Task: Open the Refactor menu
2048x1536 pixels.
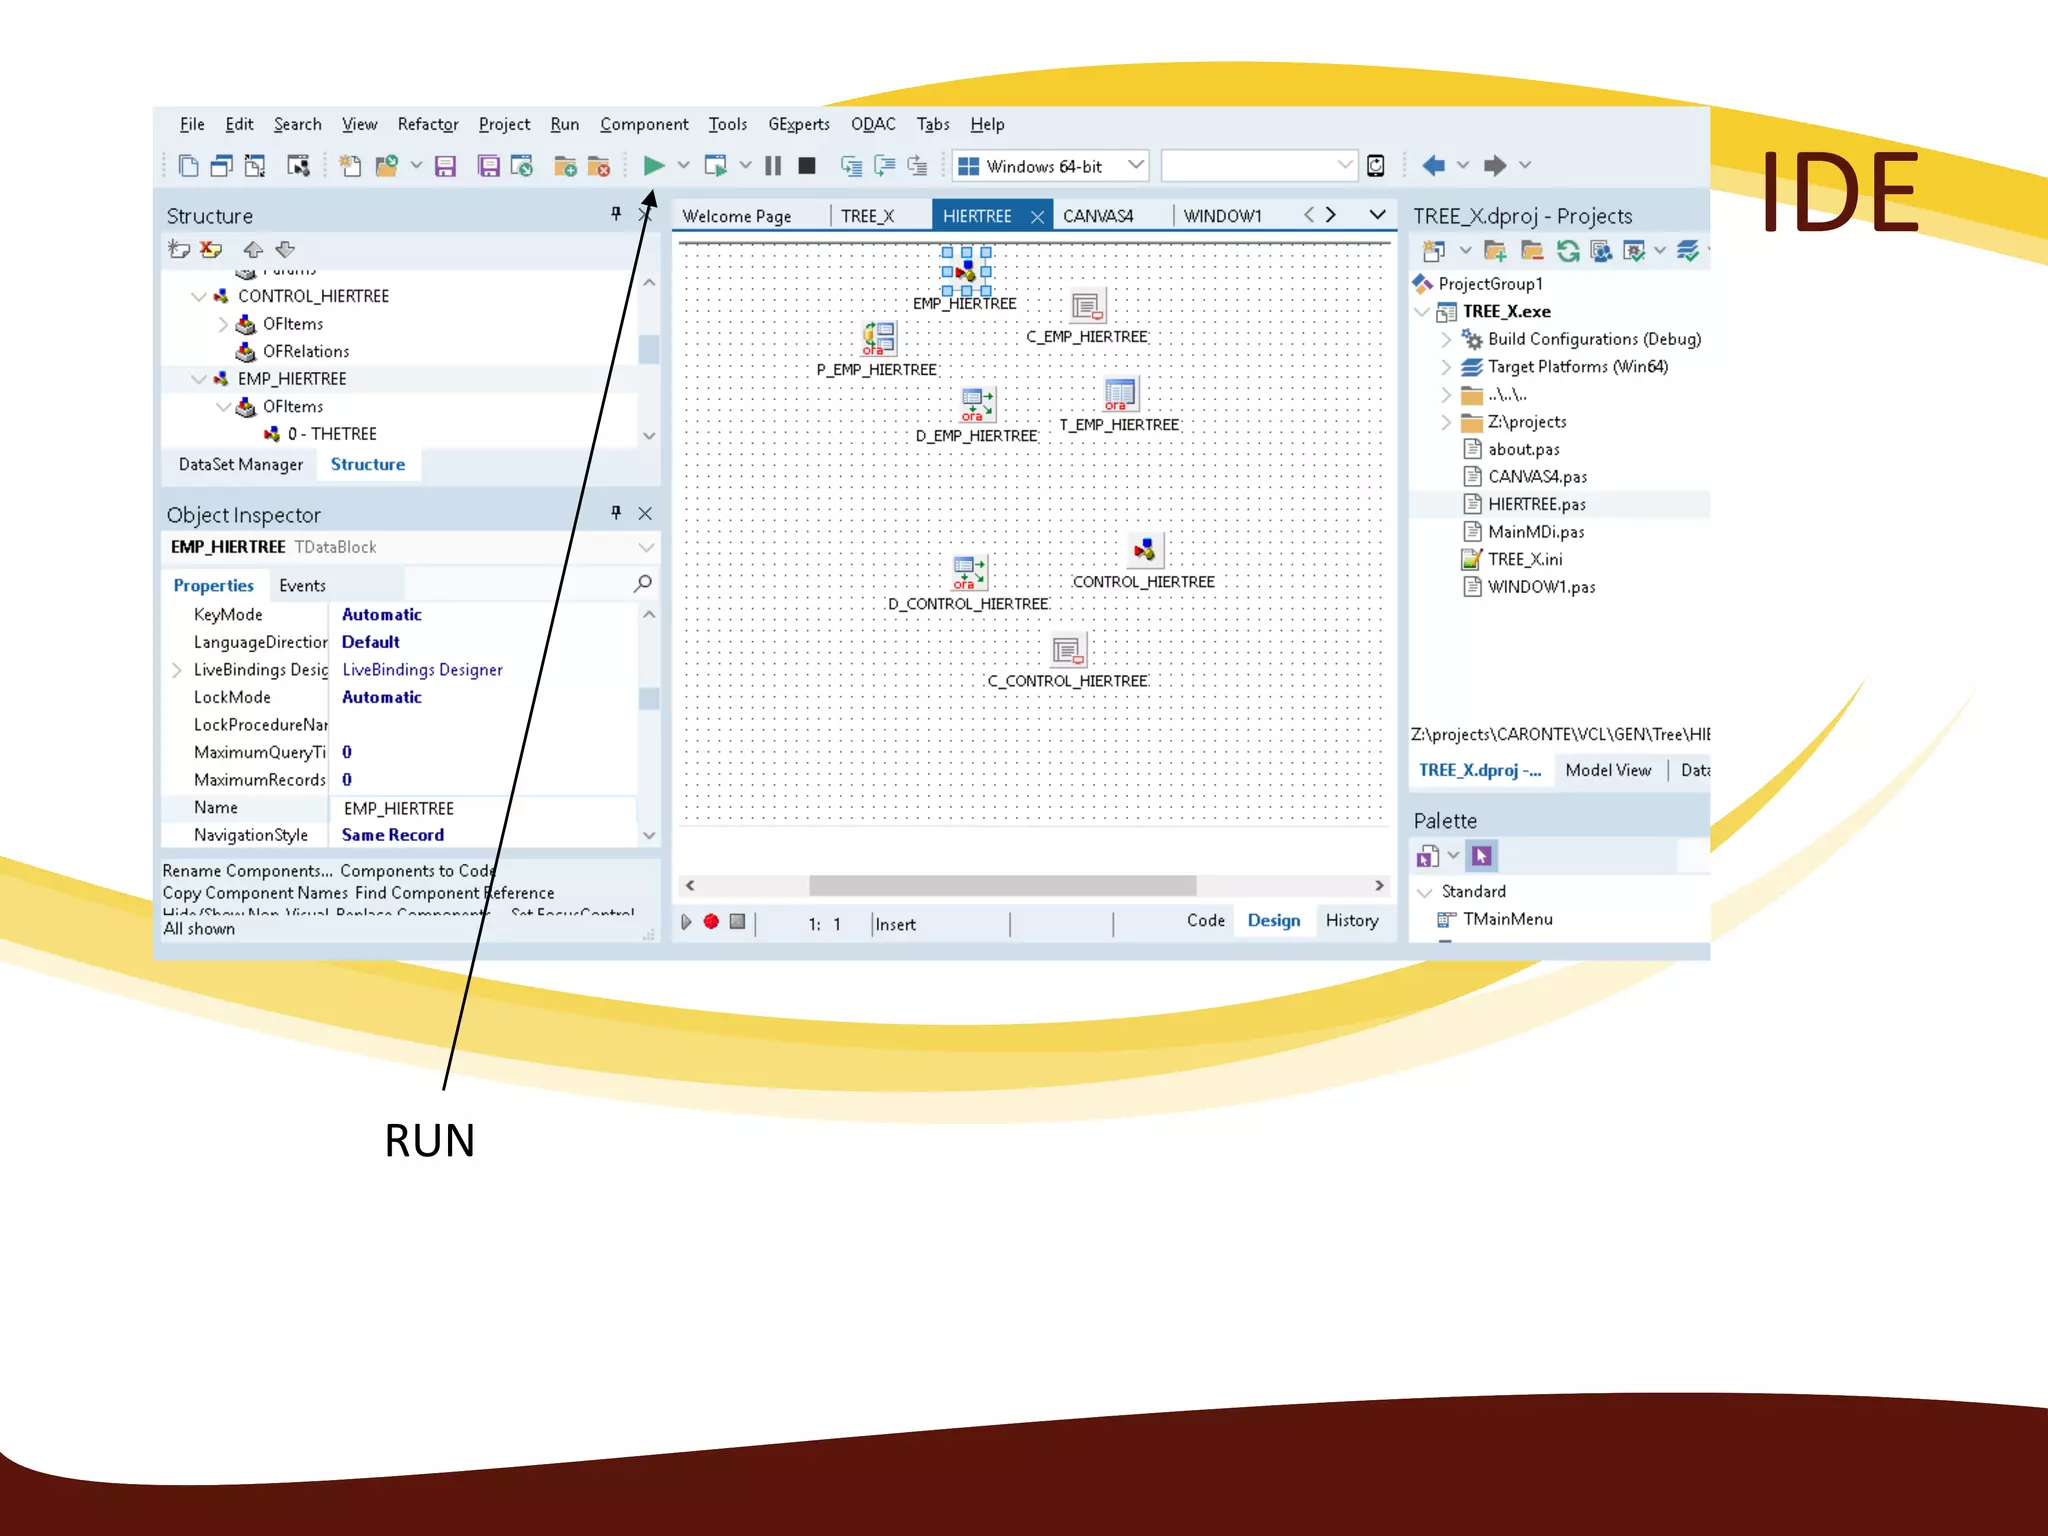Action: pyautogui.click(x=427, y=125)
